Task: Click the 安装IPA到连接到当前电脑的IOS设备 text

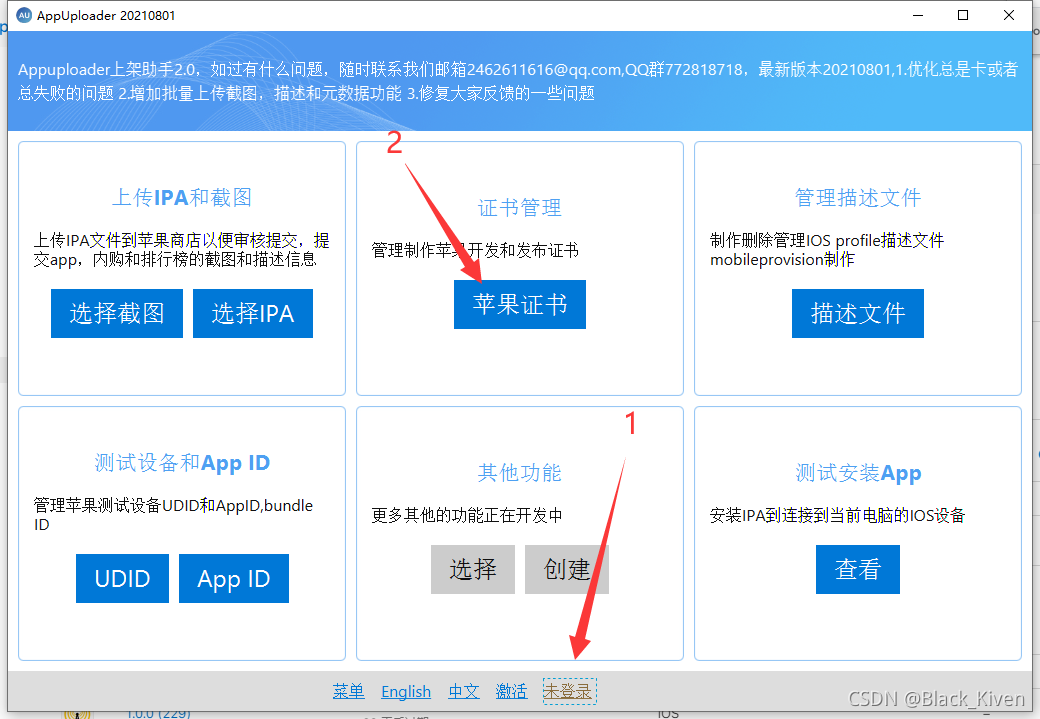Action: (x=837, y=515)
